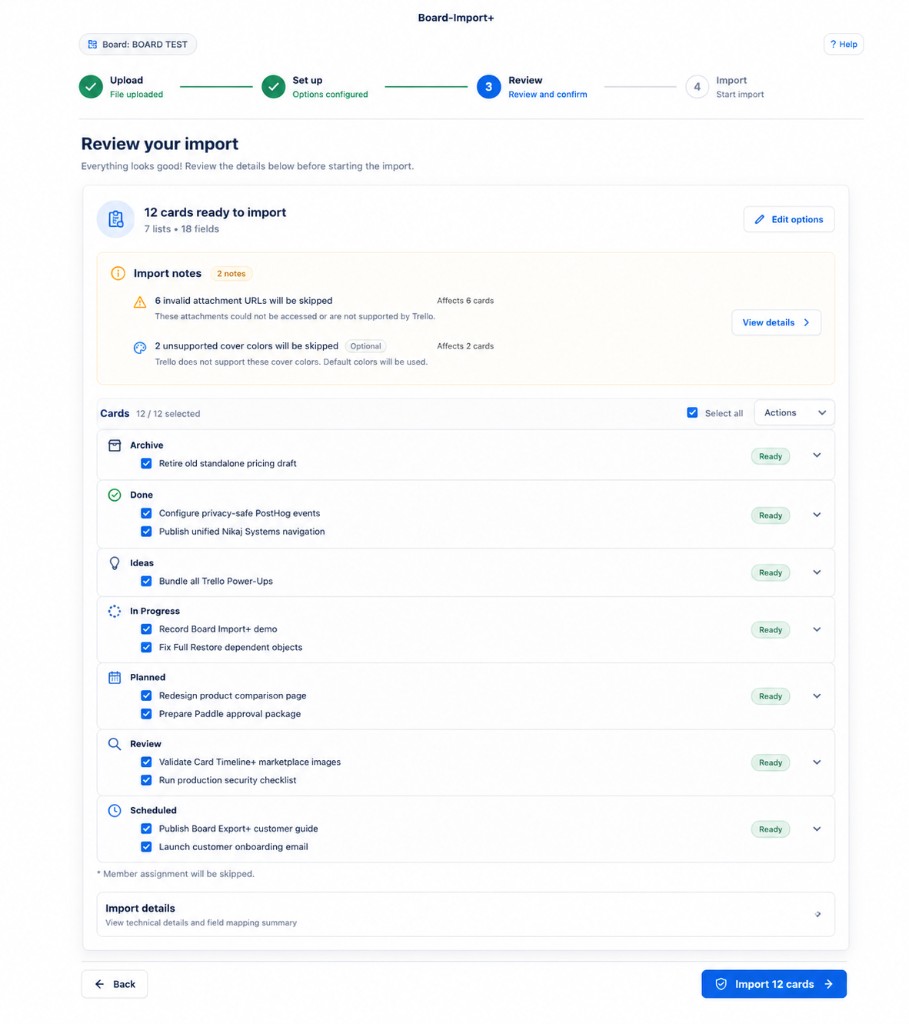The width and height of the screenshot is (909, 1024).
Task: Click the Planned list calendar icon
Action: [114, 677]
